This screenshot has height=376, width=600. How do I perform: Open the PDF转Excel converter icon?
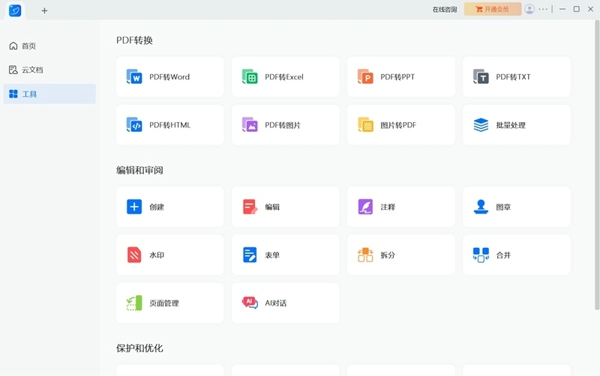250,77
